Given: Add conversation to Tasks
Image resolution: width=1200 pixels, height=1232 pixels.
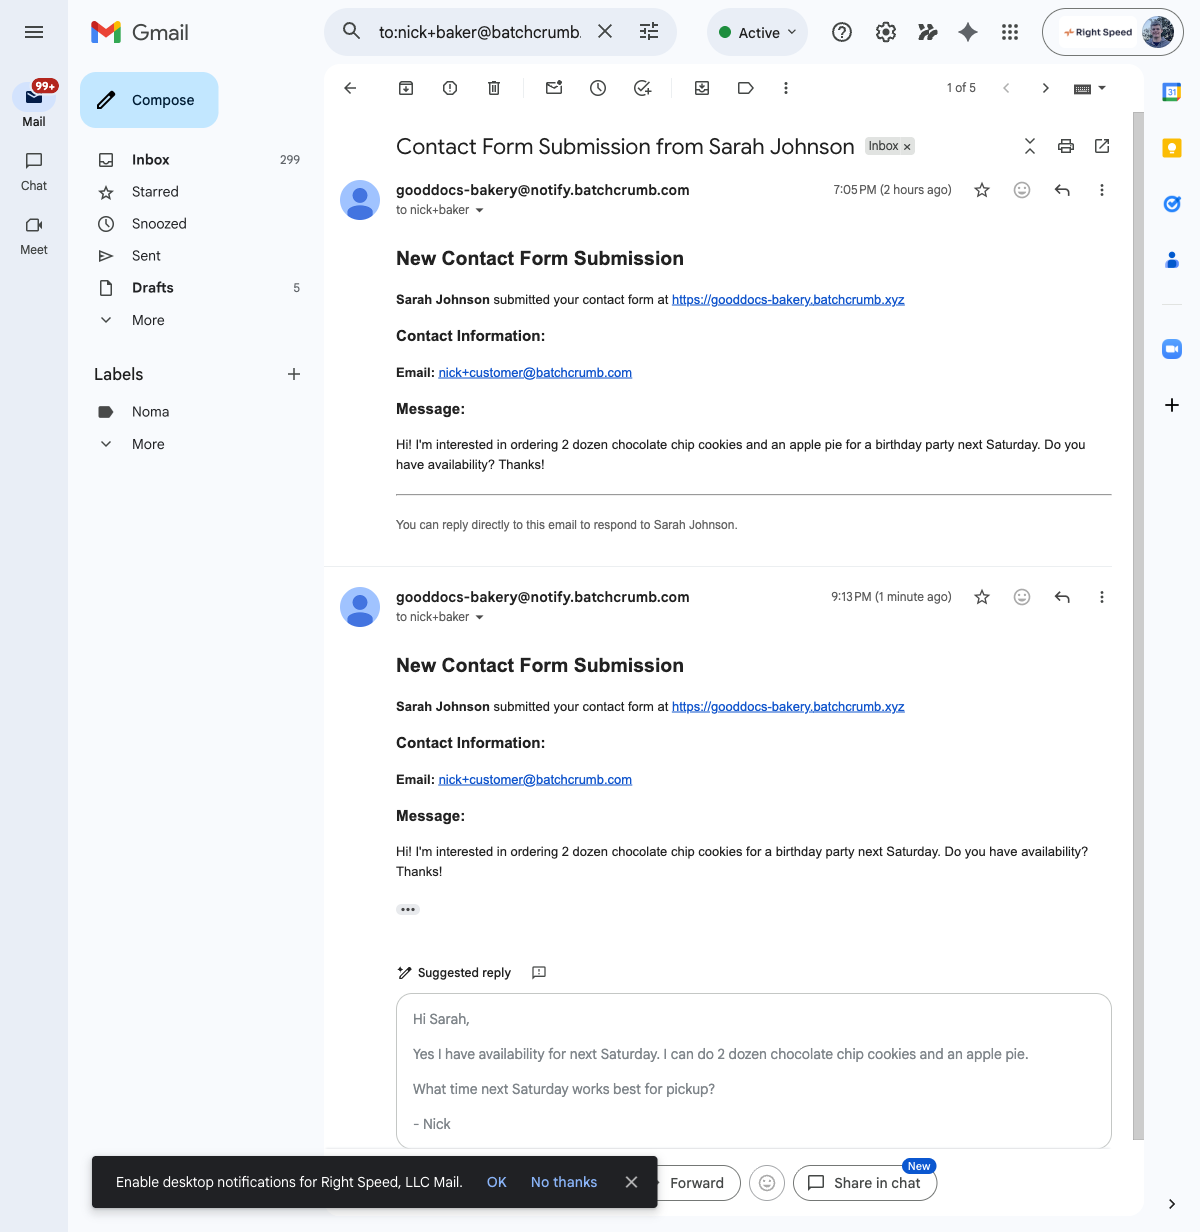Looking at the screenshot, I should [643, 88].
